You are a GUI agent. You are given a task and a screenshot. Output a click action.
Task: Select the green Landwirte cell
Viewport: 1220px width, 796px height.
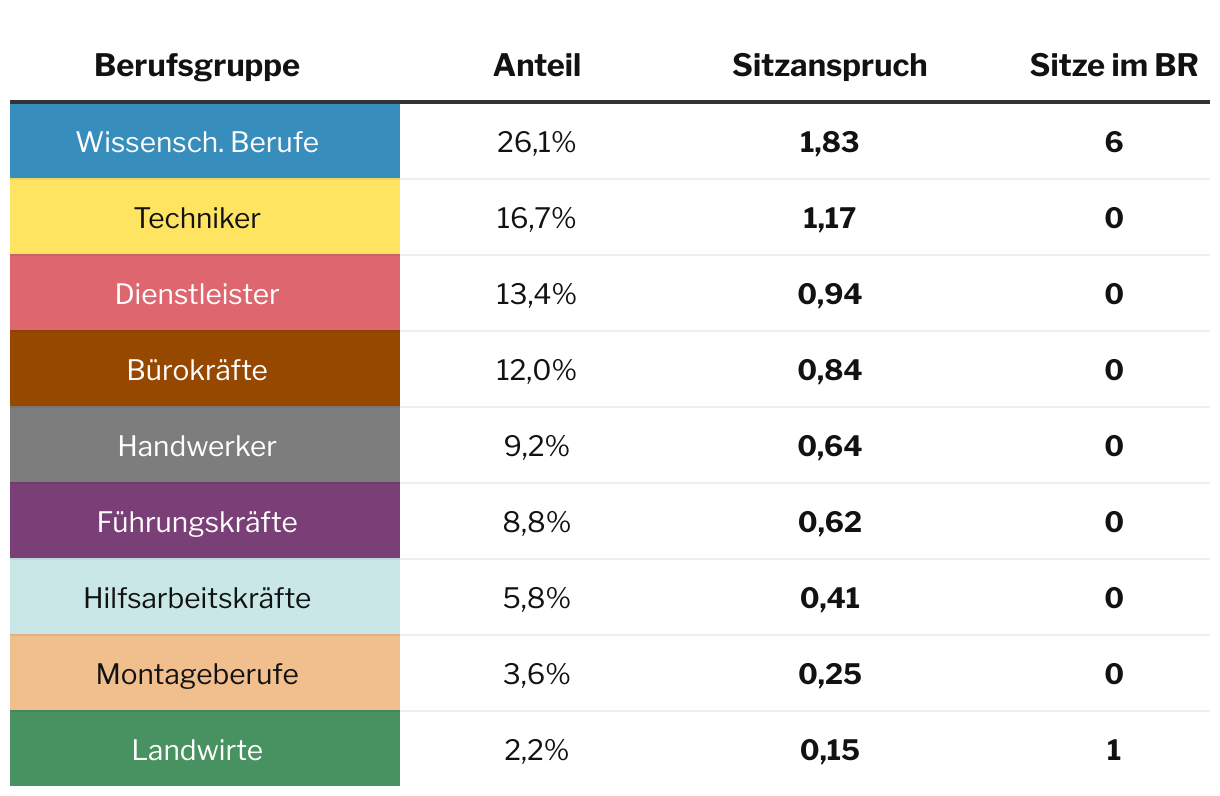click(197, 750)
